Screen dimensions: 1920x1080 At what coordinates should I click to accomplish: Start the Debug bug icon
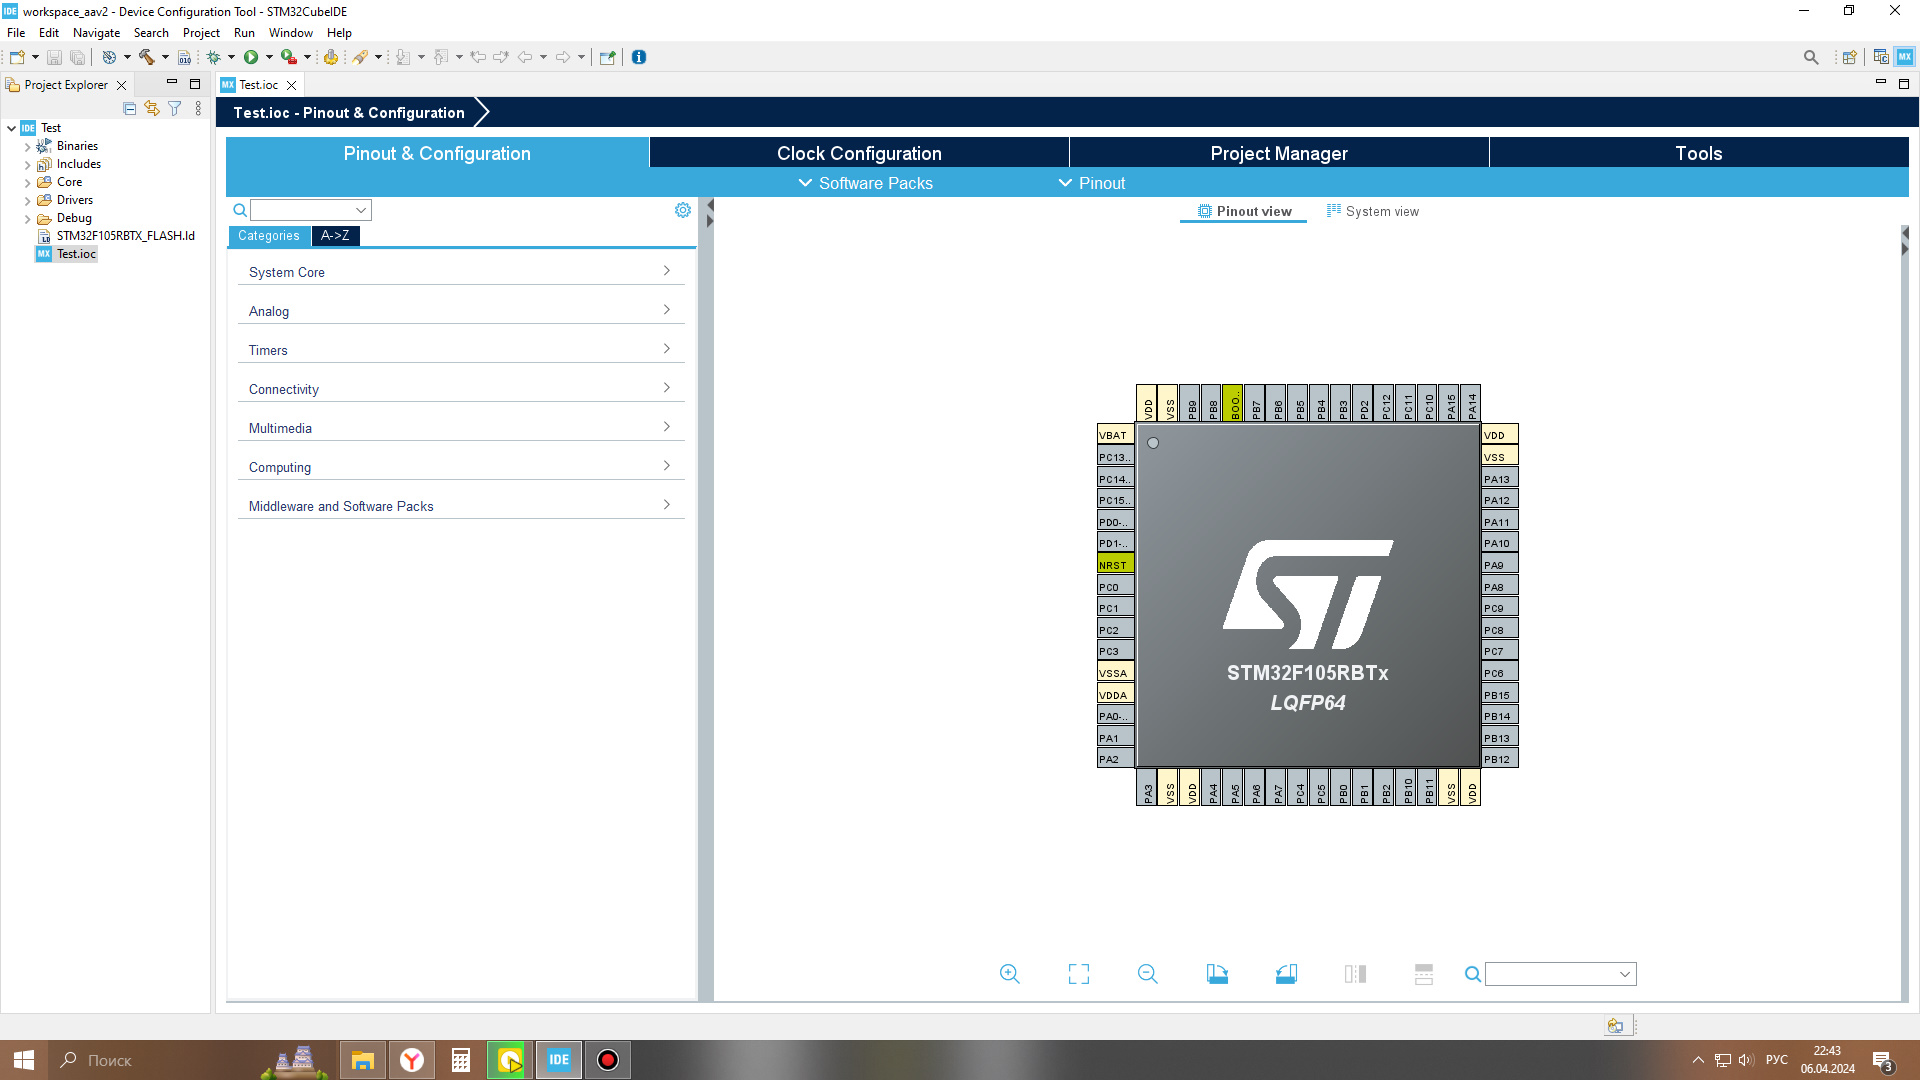(x=213, y=57)
